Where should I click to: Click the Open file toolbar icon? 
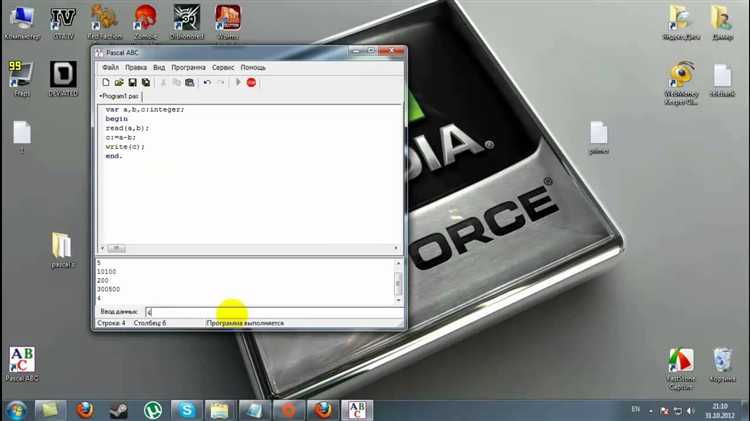coord(119,82)
